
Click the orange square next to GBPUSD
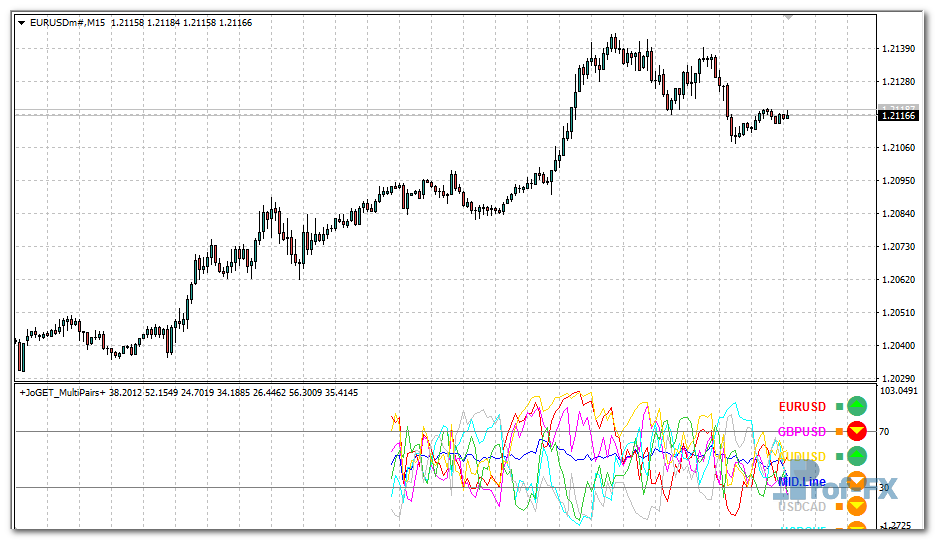coord(839,432)
